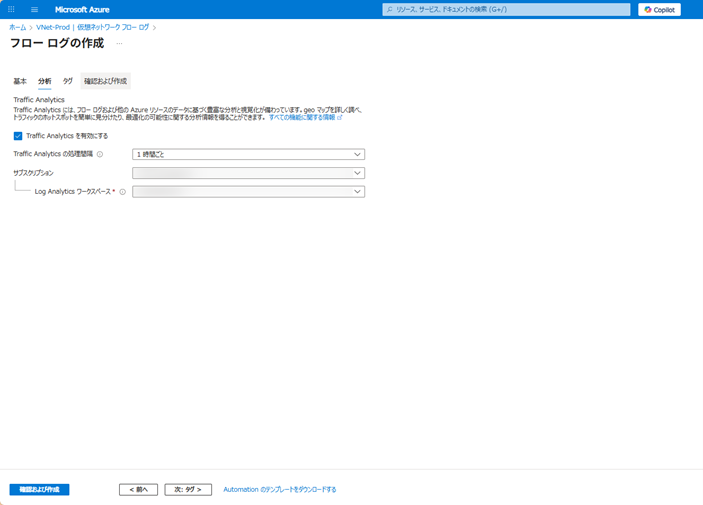Open the ellipsis menu next to page title
Image resolution: width=703 pixels, height=505 pixels.
[119, 44]
